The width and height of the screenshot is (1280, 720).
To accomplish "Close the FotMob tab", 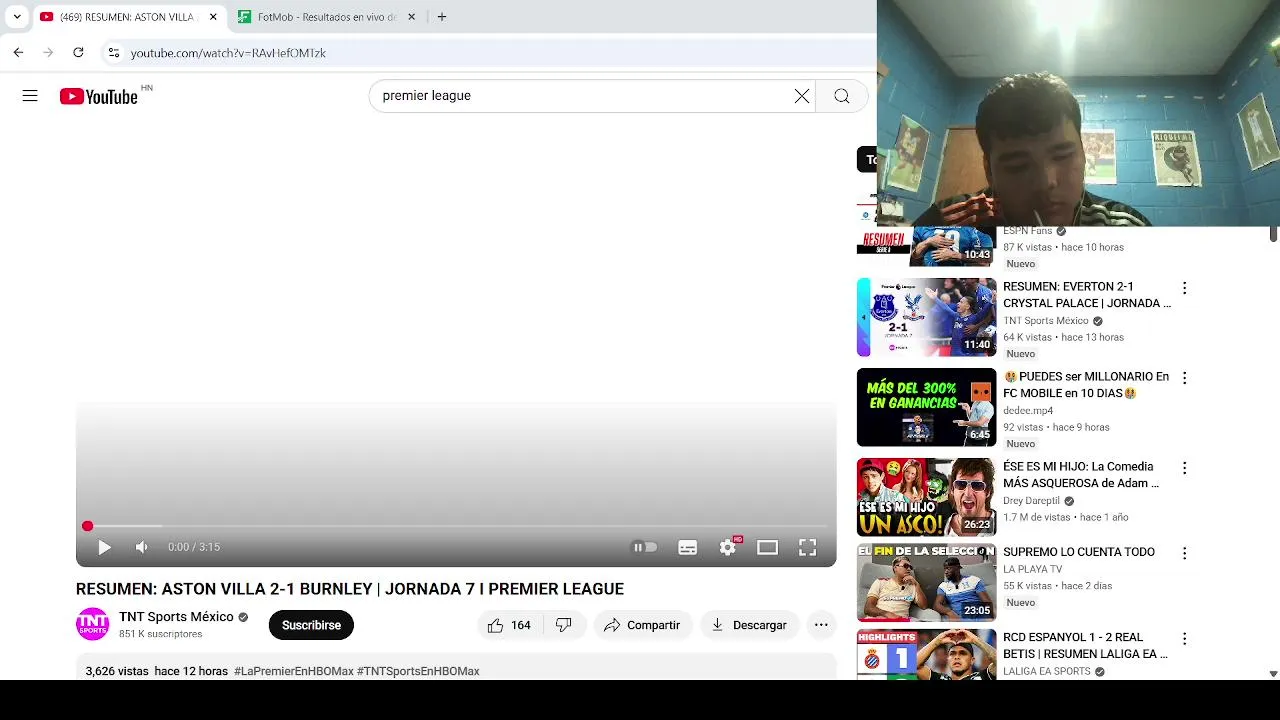I will 411,17.
